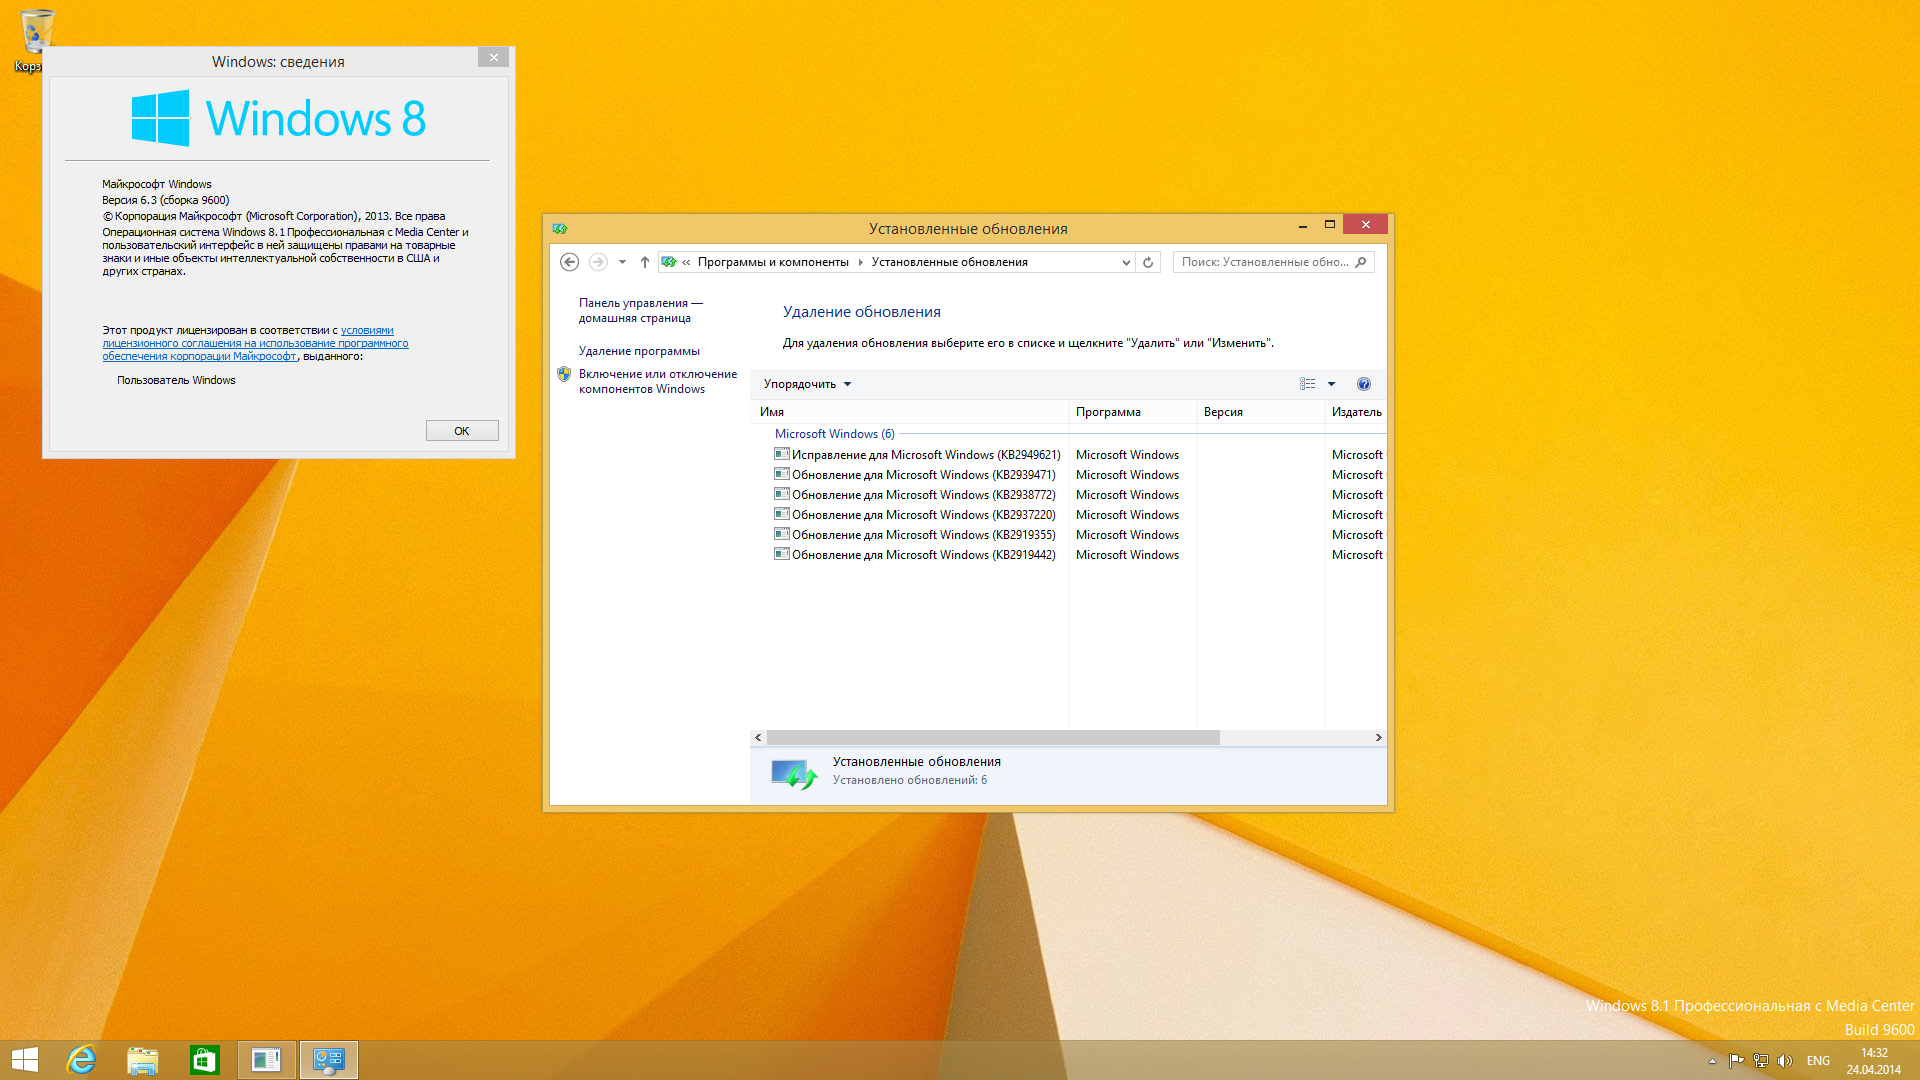
Task: Select update KB2937220 row
Action: click(1078, 515)
